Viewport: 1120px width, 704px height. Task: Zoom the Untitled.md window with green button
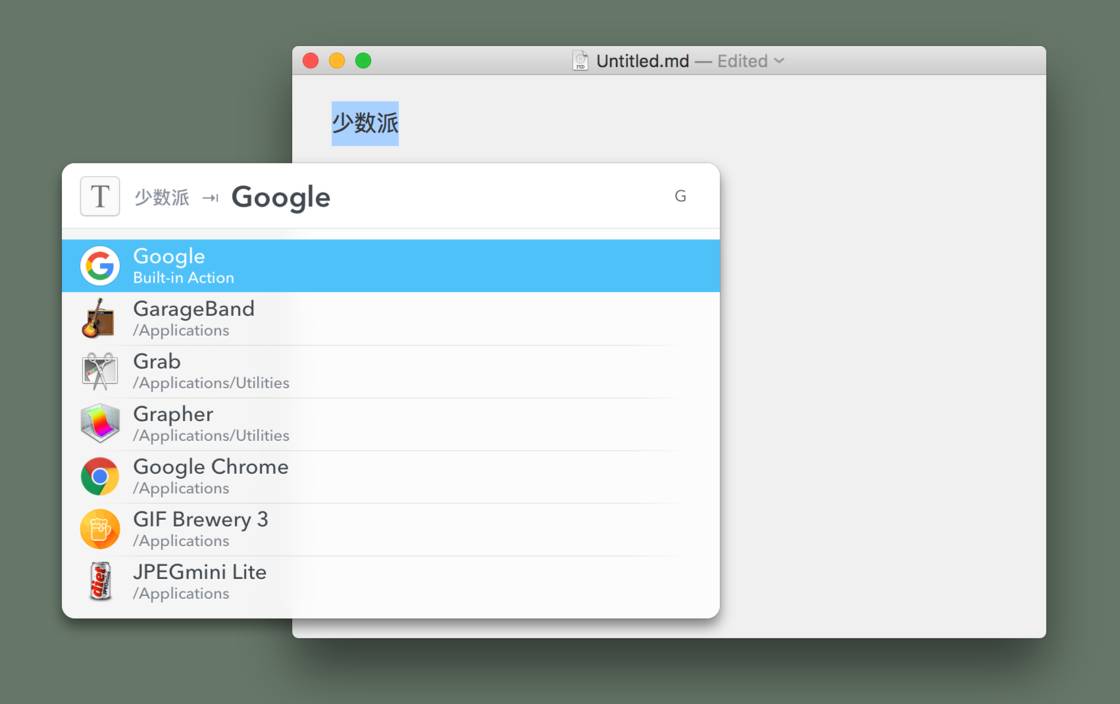pos(364,61)
